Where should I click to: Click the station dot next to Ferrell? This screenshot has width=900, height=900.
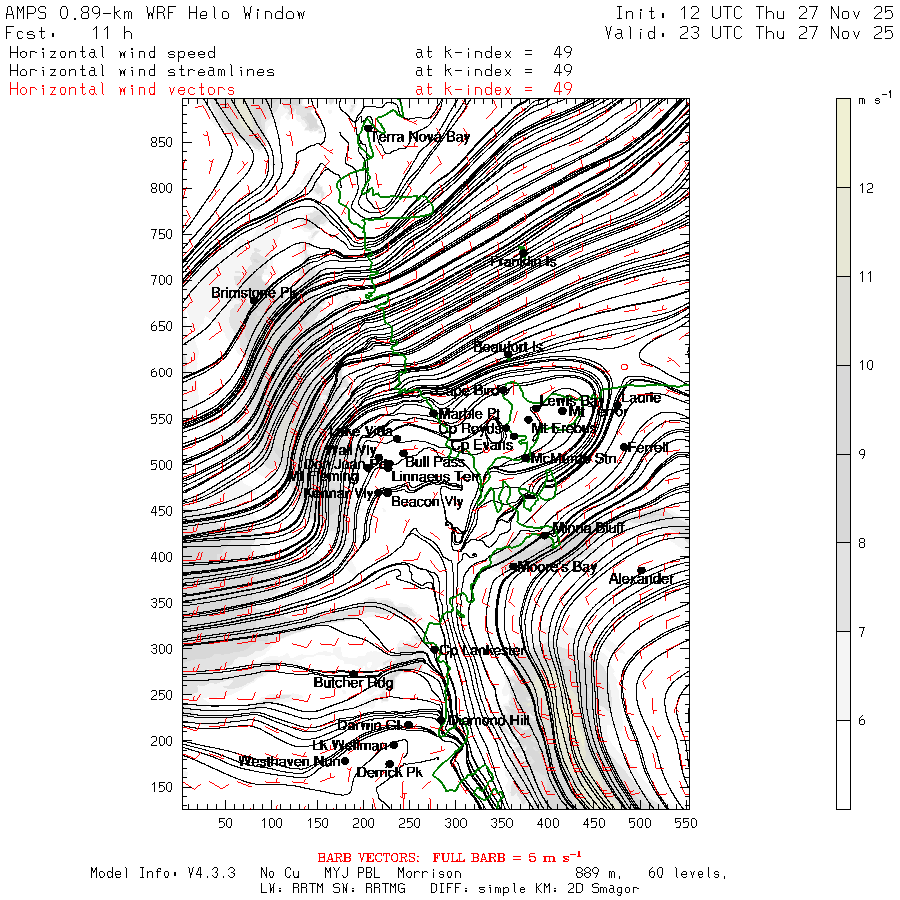[x=624, y=447]
